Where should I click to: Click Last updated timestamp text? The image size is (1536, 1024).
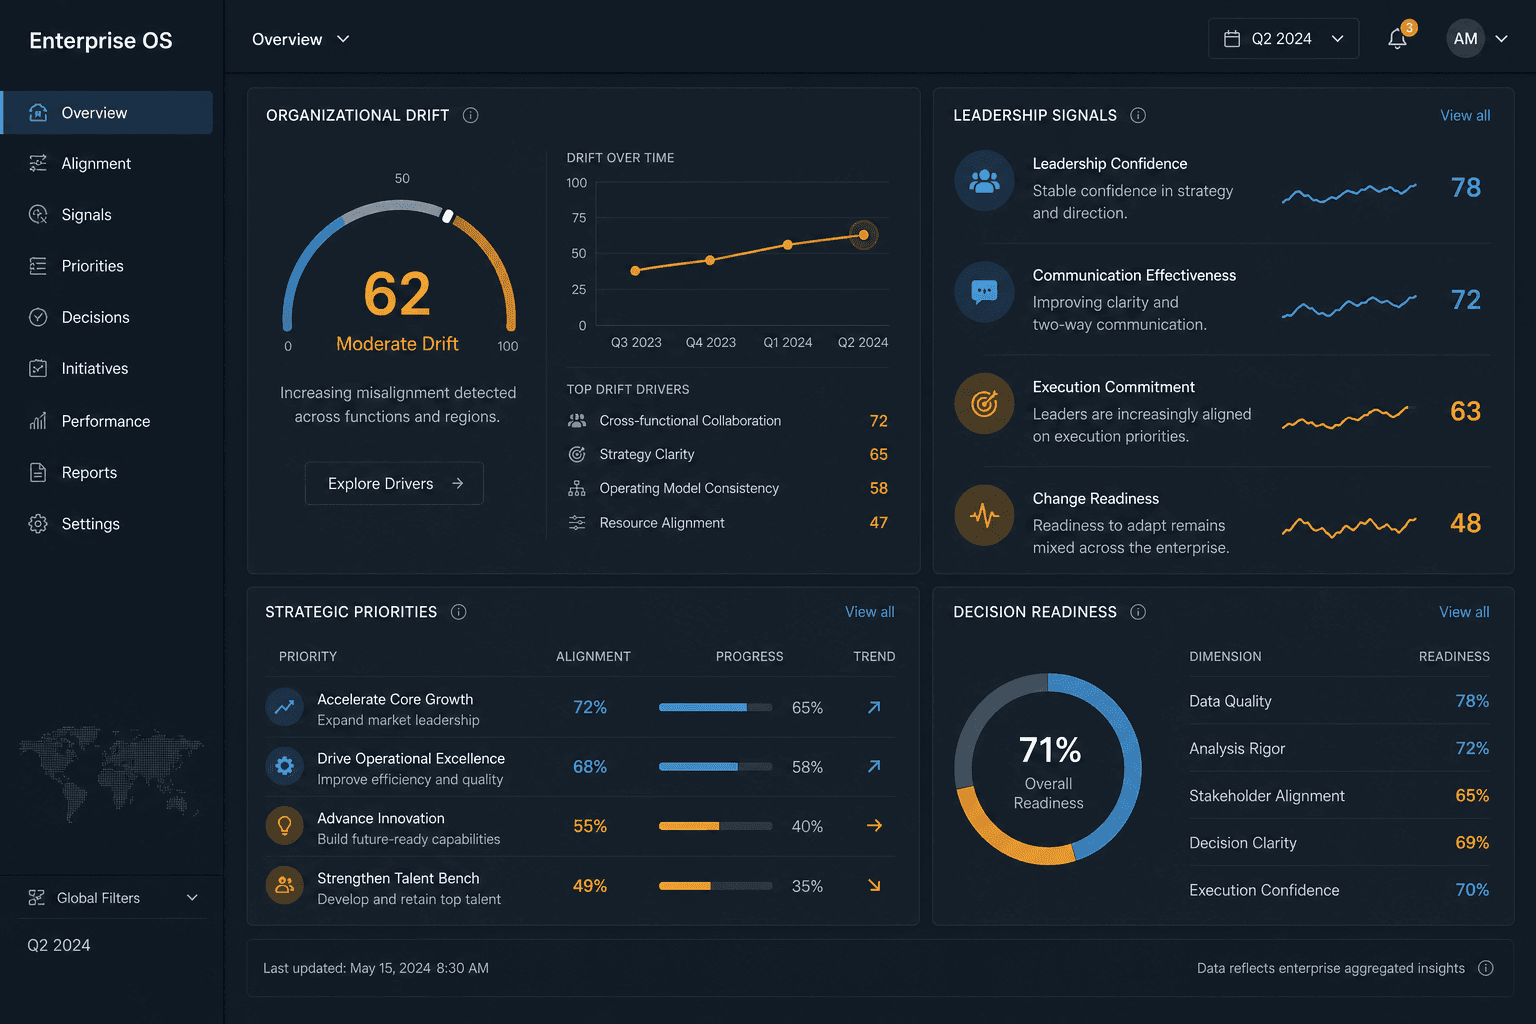[x=376, y=968]
